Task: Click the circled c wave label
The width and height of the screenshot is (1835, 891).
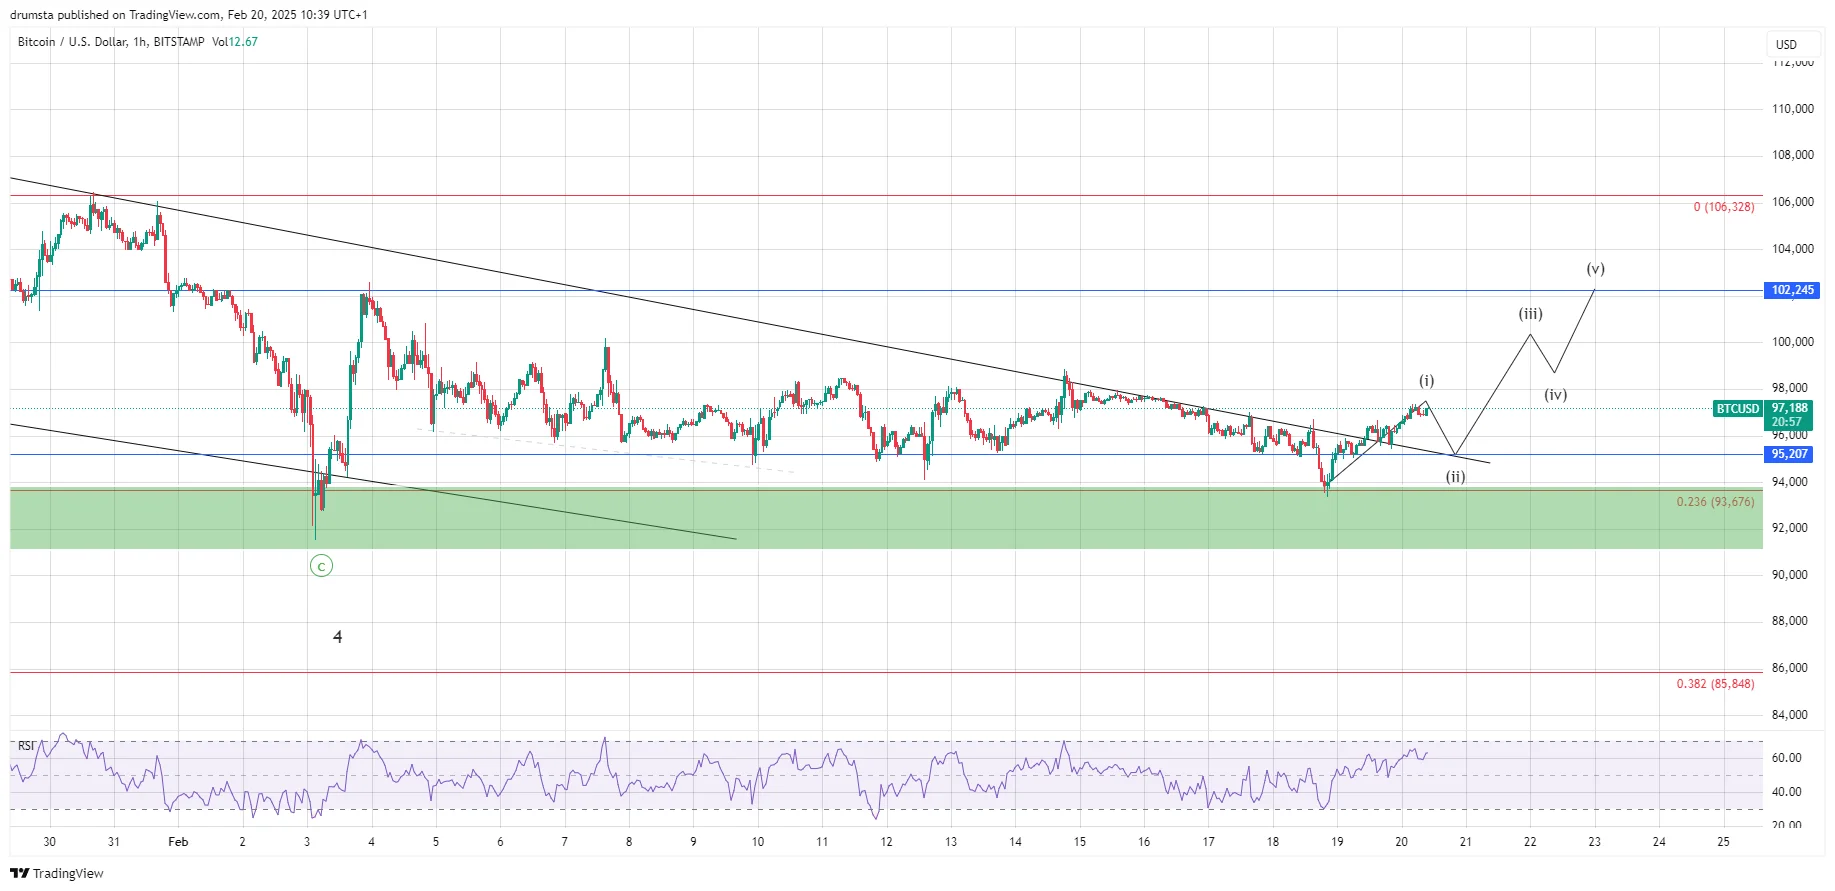Action: point(321,566)
